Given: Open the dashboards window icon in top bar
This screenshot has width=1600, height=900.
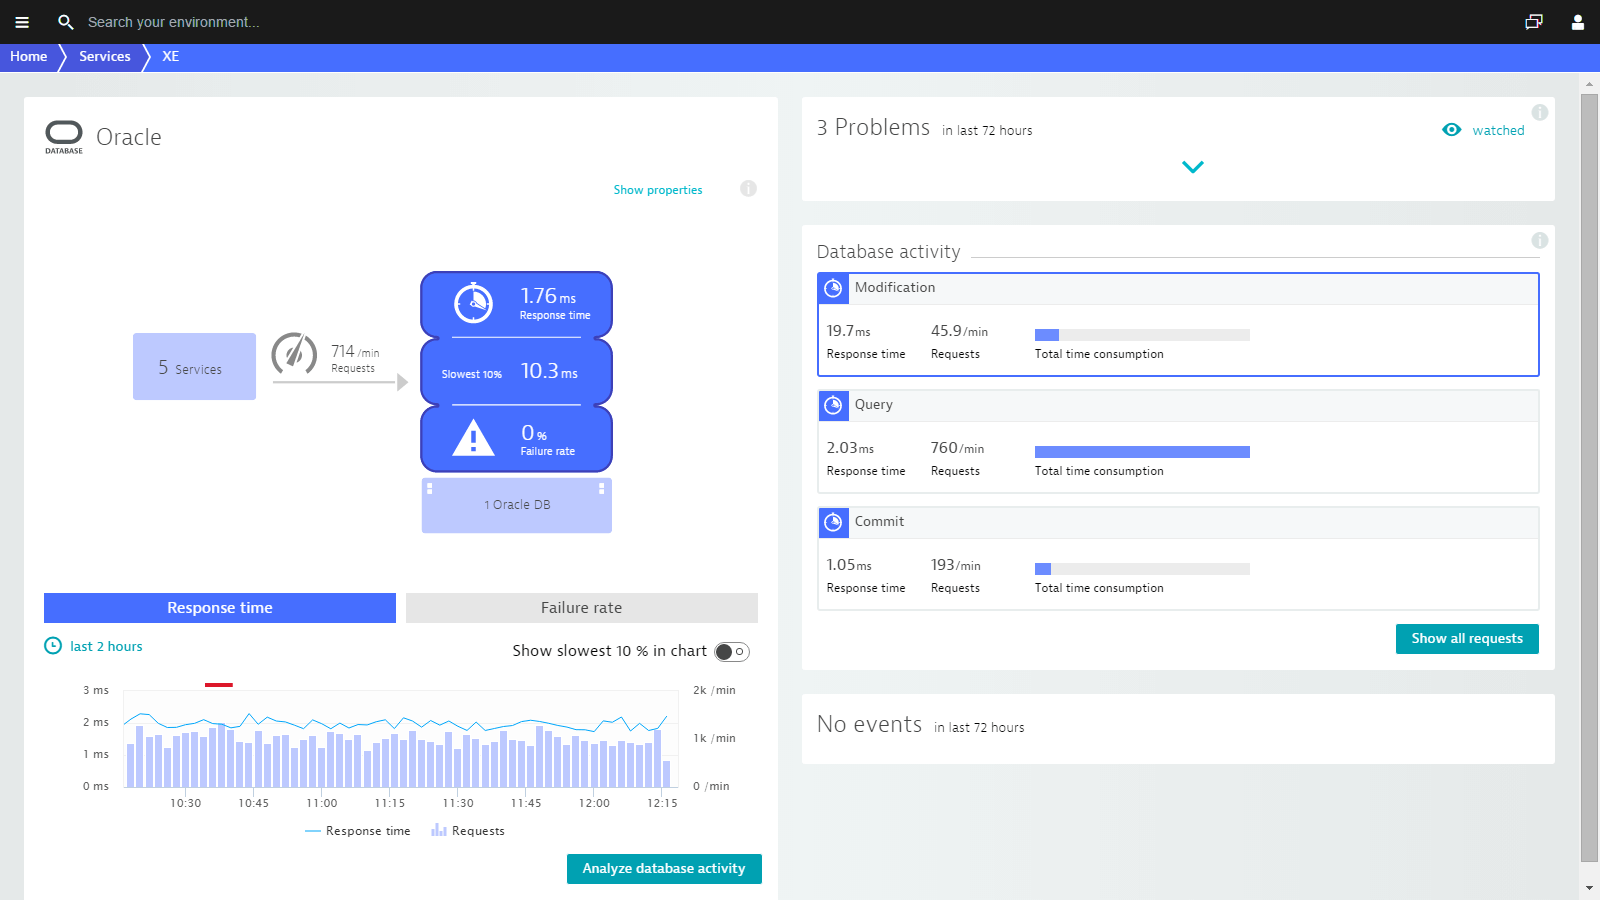Looking at the screenshot, I should [1534, 22].
